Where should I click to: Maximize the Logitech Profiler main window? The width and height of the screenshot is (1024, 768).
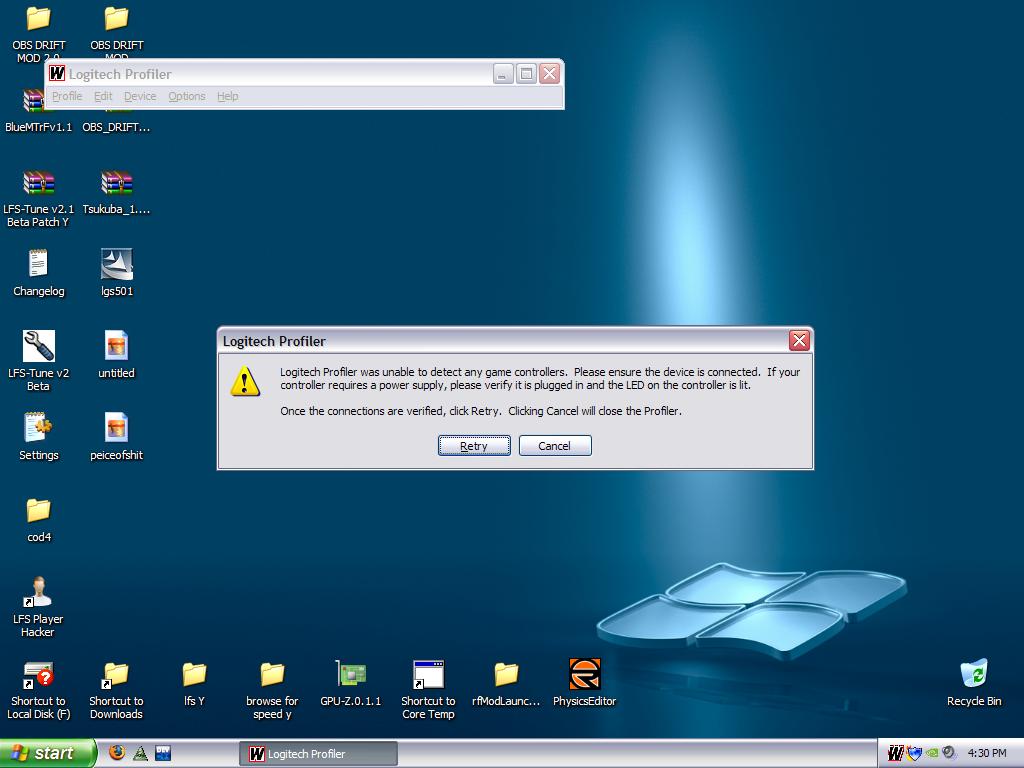pyautogui.click(x=526, y=74)
